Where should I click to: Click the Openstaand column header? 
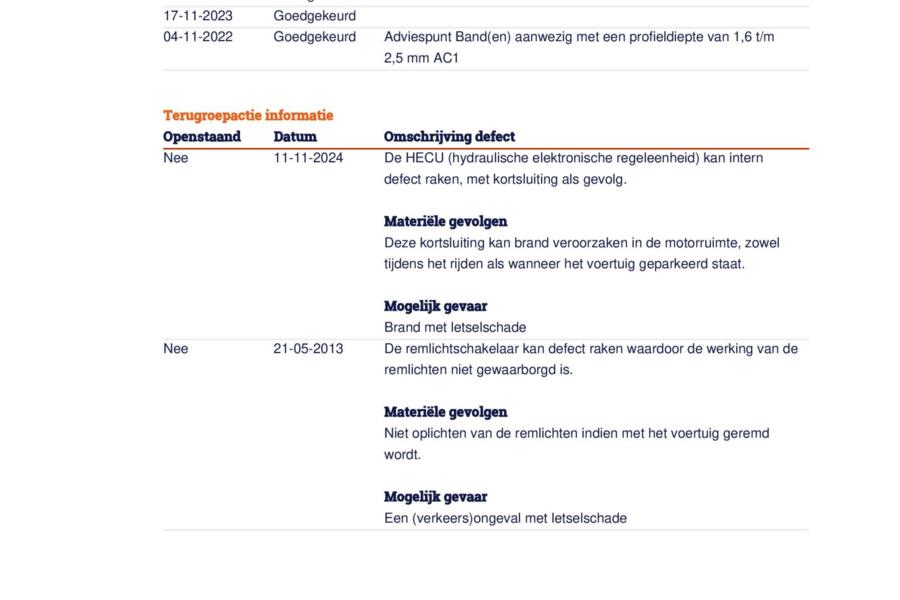point(202,136)
